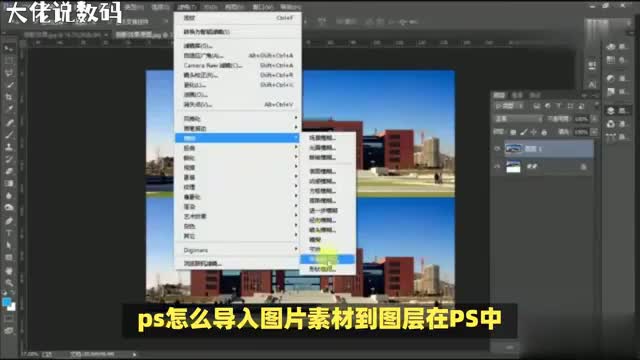Hide the 背景 layer

pos(497,167)
